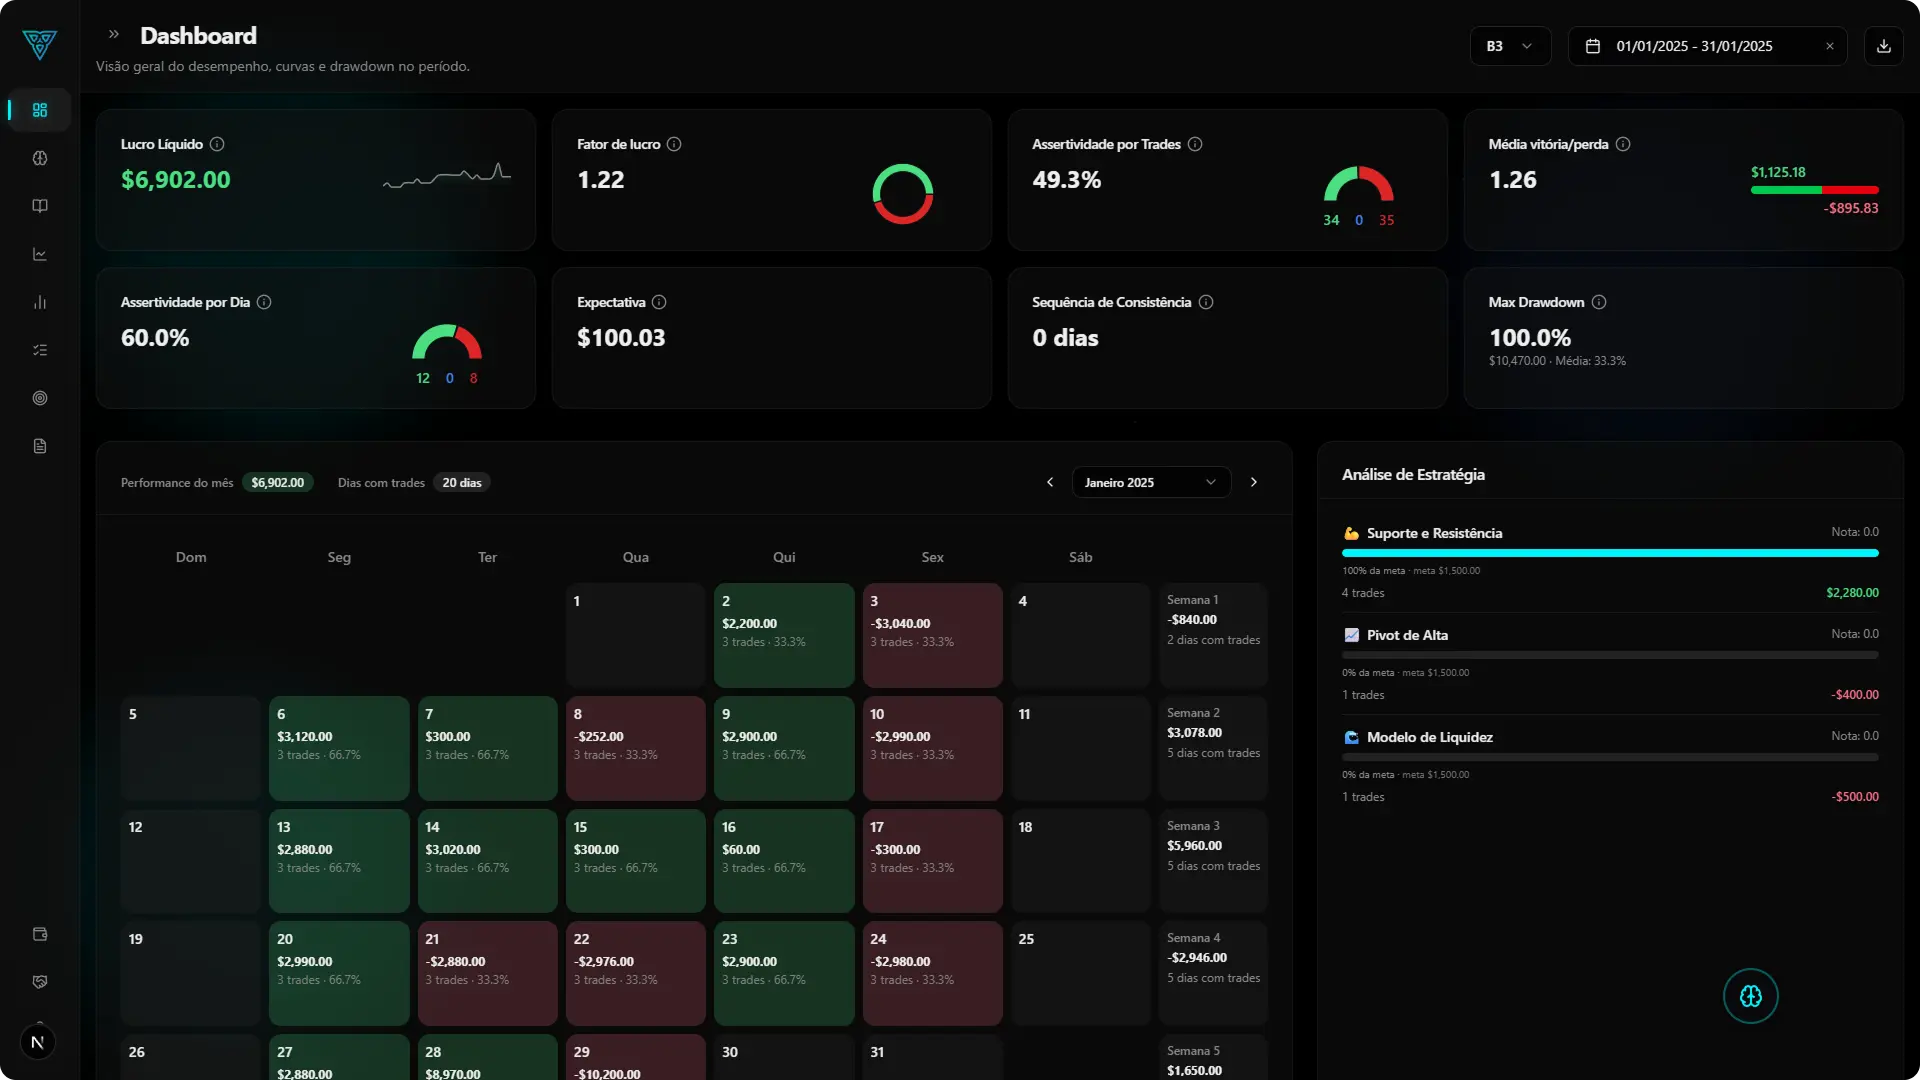Viewport: 1920px width, 1080px height.
Task: Click the info icon beside Lucro Líquido
Action: pos(217,144)
